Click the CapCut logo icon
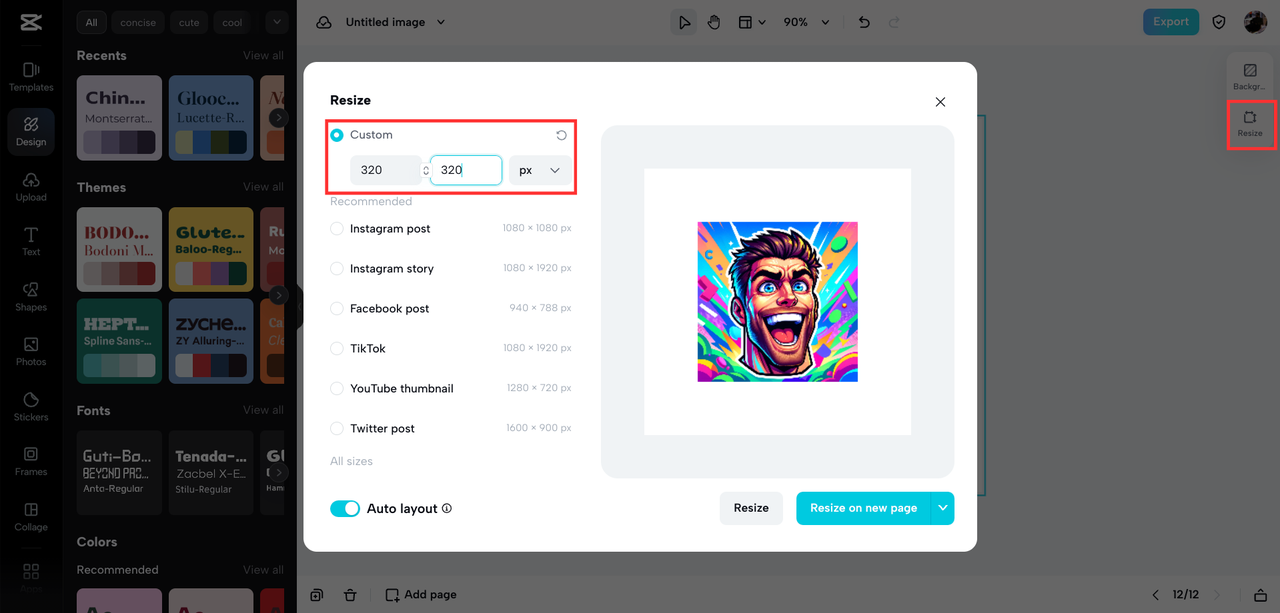Image resolution: width=1280 pixels, height=613 pixels. [x=30, y=22]
